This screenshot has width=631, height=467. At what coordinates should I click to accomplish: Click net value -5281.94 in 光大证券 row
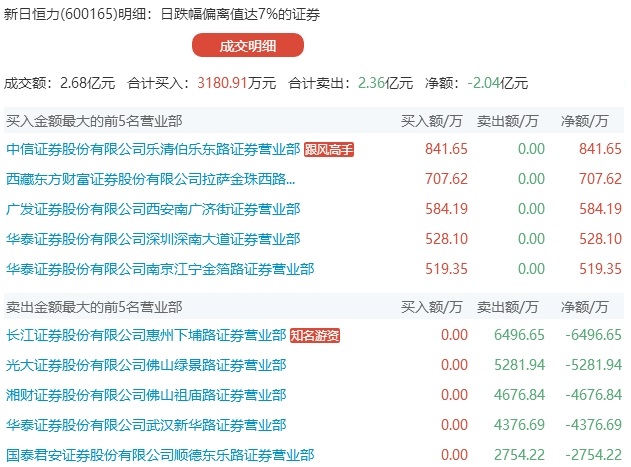point(594,365)
